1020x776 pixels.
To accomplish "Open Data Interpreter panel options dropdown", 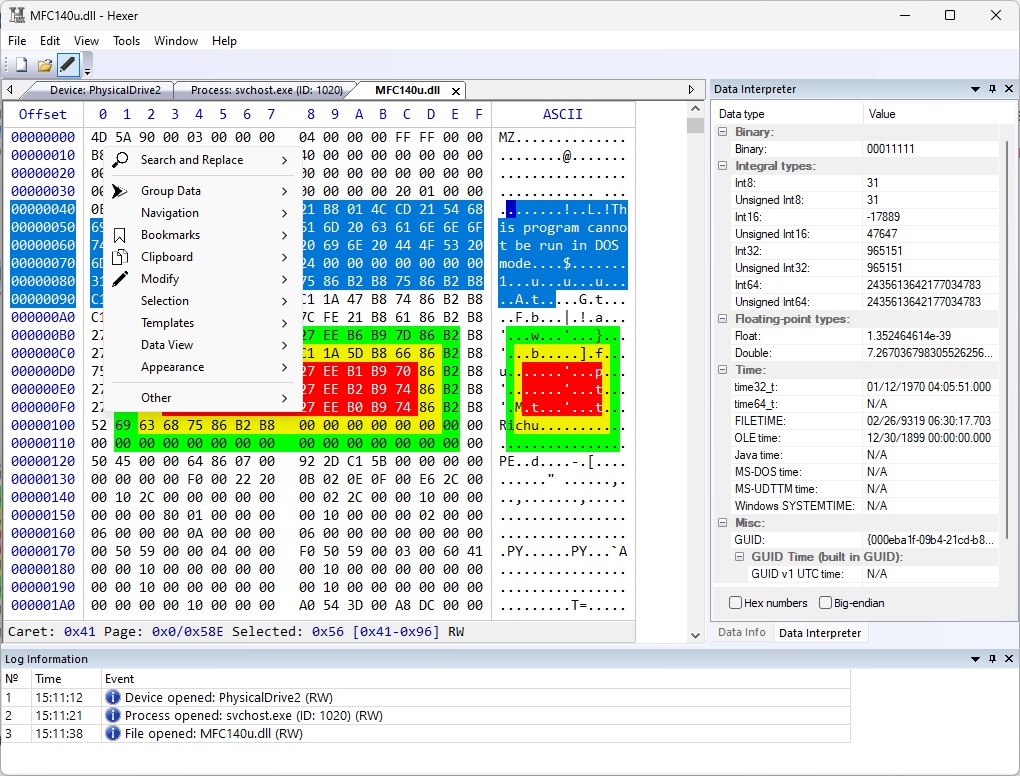I will coord(975,89).
